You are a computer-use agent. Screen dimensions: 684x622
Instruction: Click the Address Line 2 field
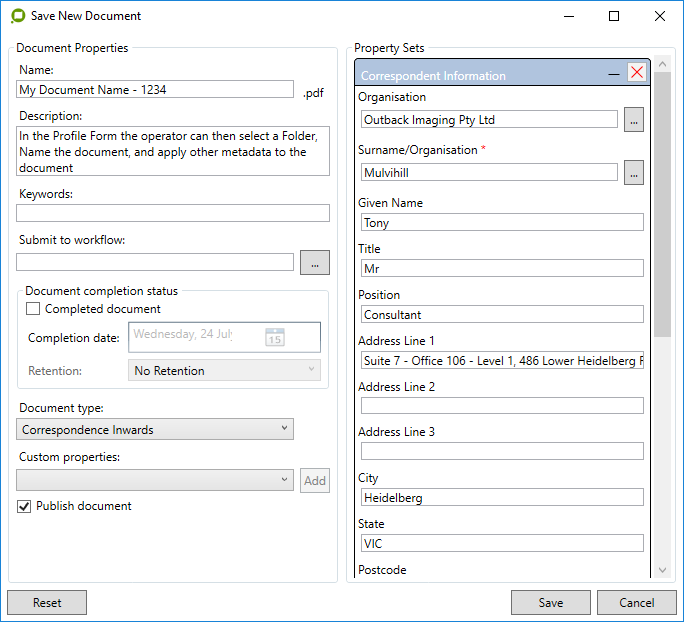pos(502,406)
